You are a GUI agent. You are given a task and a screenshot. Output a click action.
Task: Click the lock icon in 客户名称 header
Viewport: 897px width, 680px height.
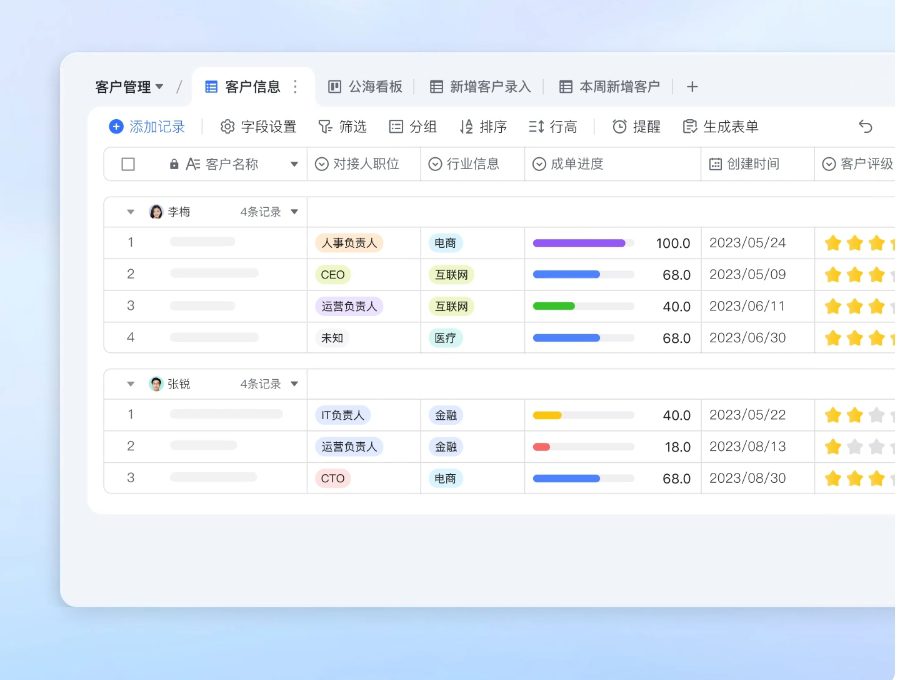[x=174, y=164]
